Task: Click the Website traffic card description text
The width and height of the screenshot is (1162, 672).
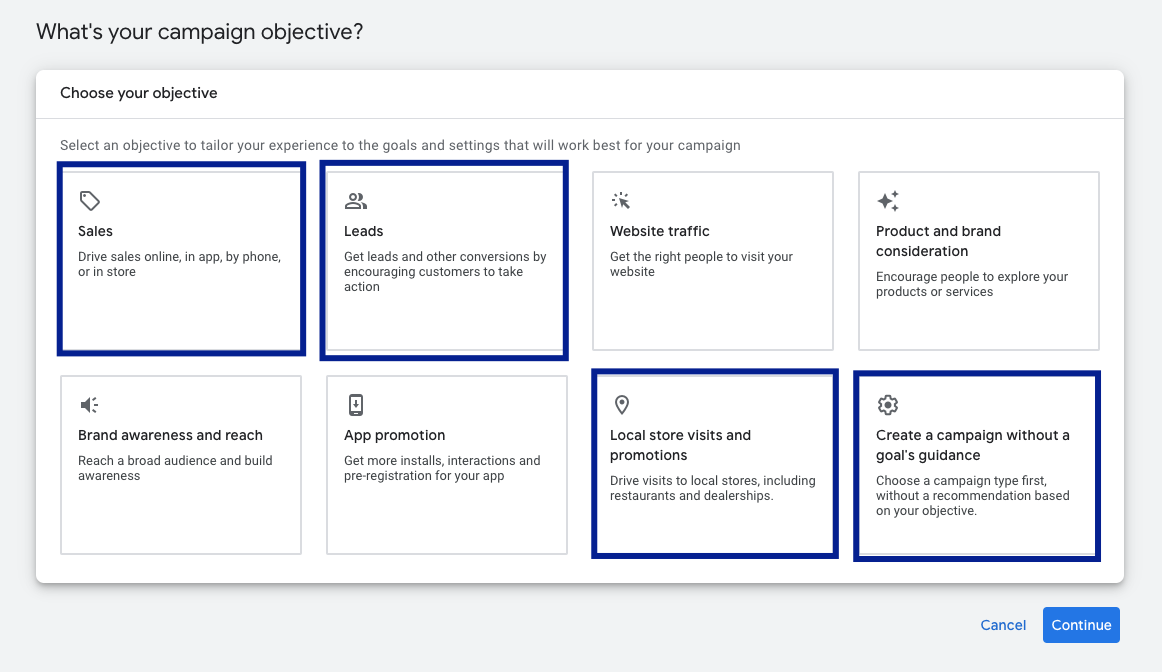Action: coord(700,264)
